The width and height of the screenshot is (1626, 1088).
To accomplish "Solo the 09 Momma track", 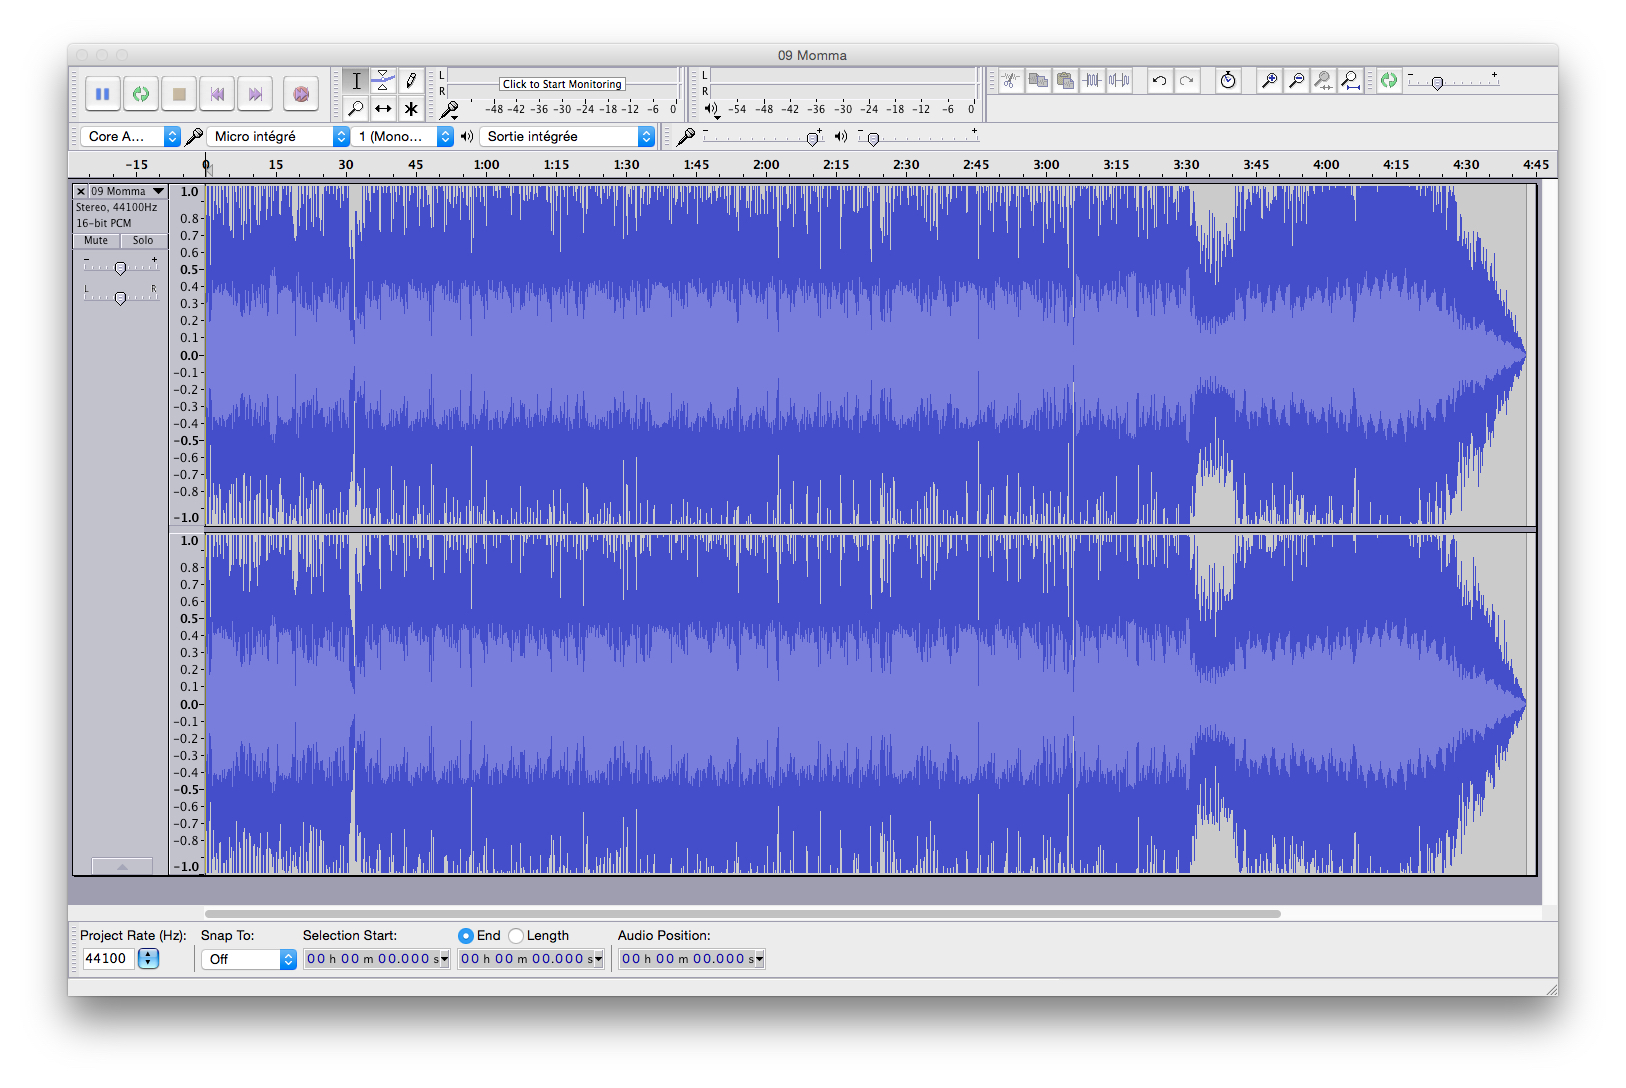I will click(143, 240).
